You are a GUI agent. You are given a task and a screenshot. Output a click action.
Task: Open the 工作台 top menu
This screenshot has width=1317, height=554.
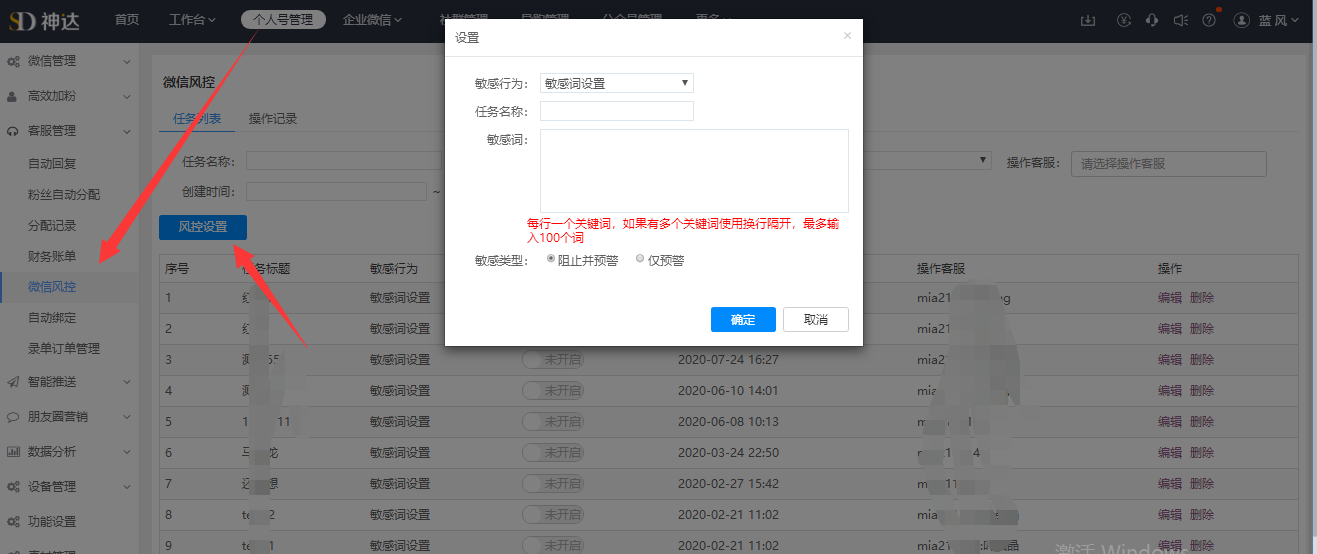point(193,19)
